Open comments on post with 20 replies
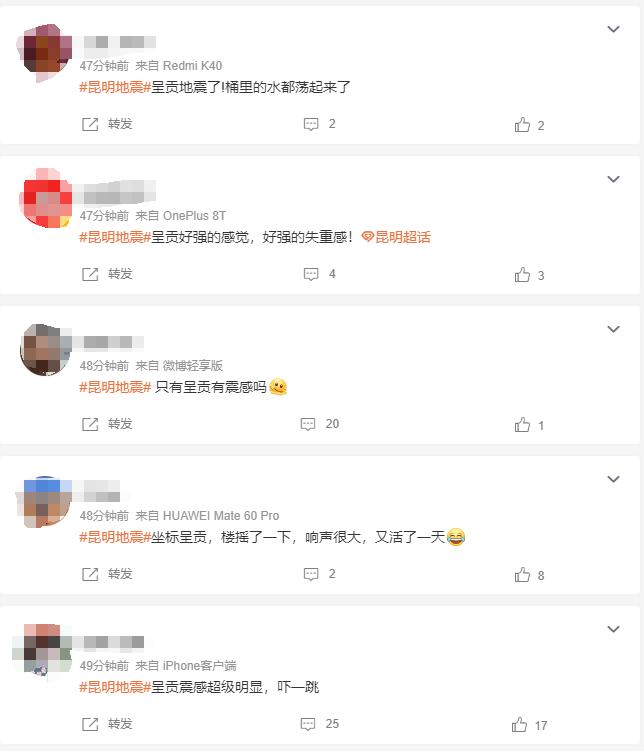This screenshot has height=751, width=644. [319, 424]
